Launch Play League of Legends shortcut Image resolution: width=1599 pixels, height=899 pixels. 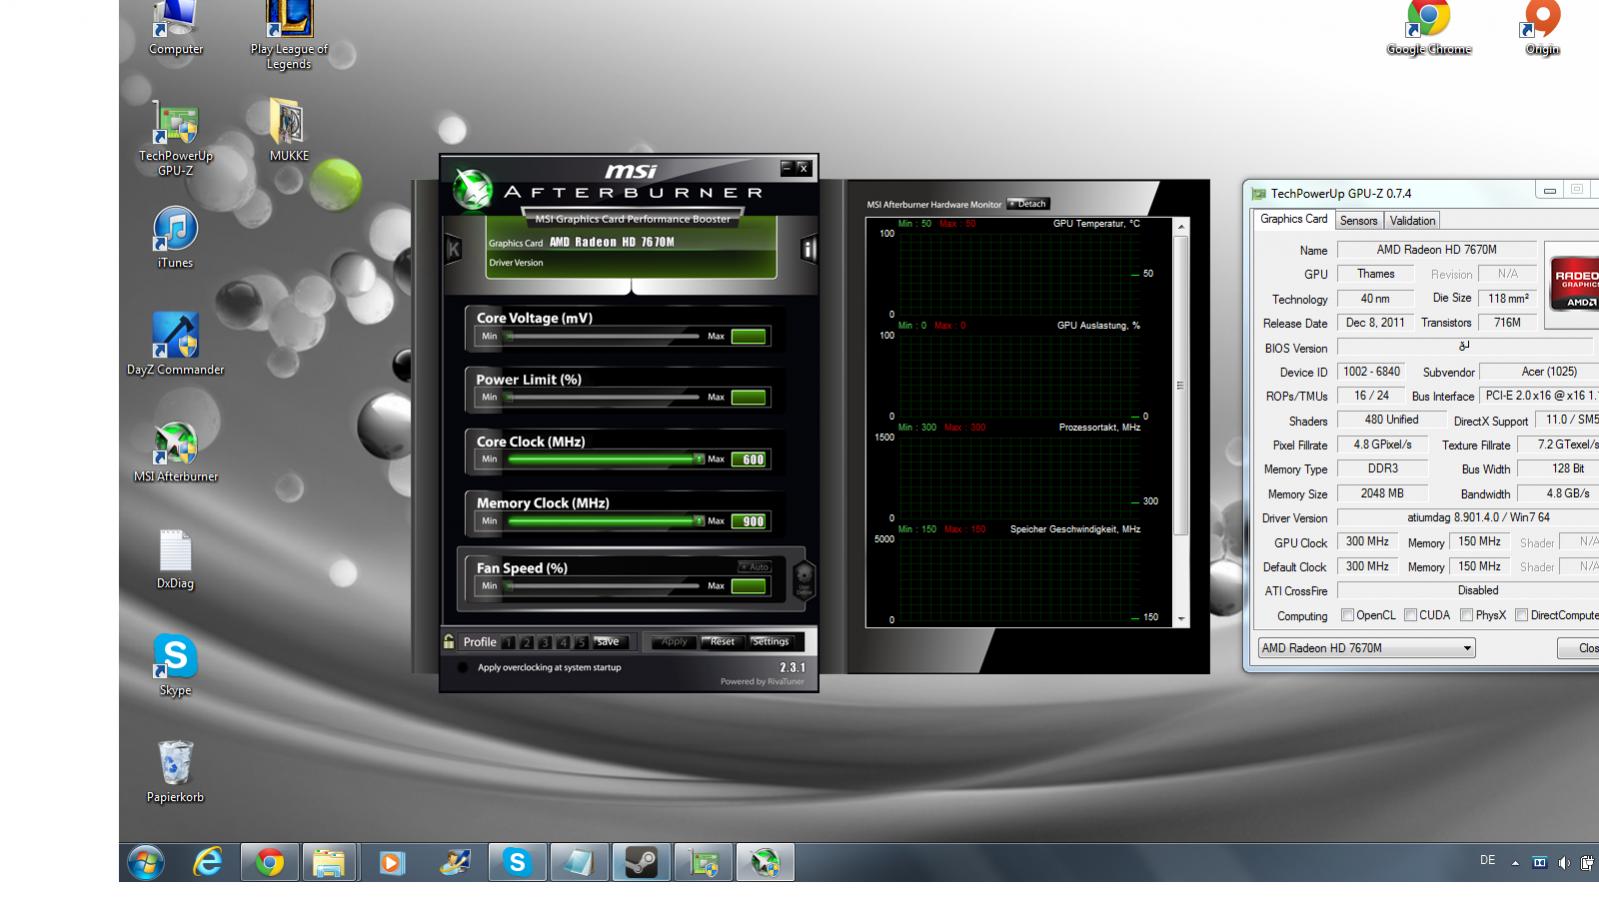tap(289, 34)
